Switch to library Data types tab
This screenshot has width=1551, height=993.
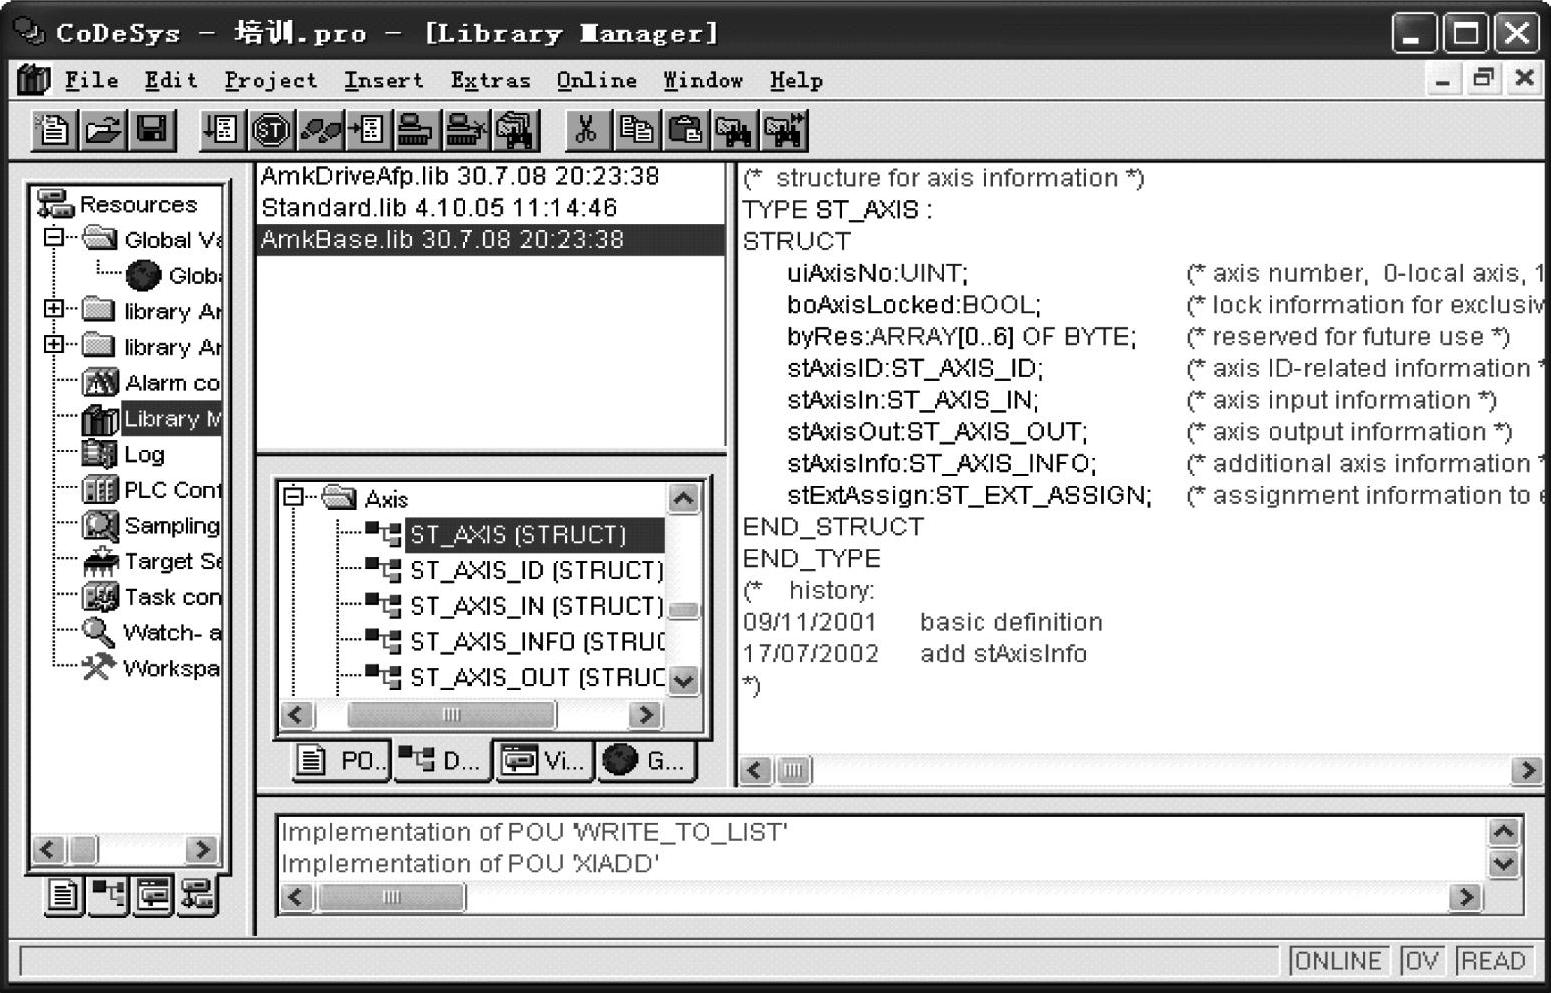(441, 762)
